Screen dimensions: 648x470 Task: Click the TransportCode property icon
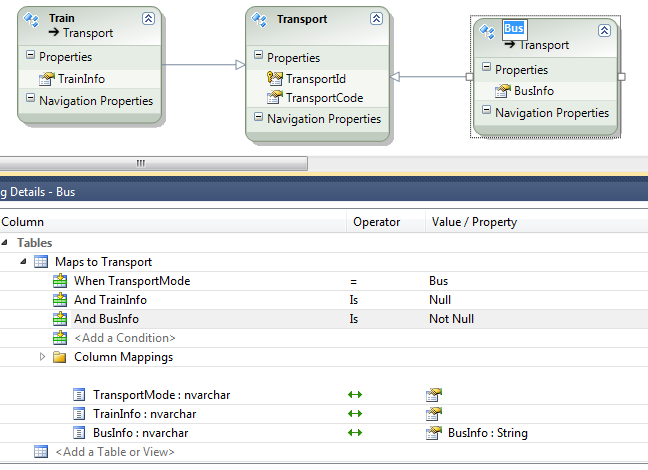275,98
